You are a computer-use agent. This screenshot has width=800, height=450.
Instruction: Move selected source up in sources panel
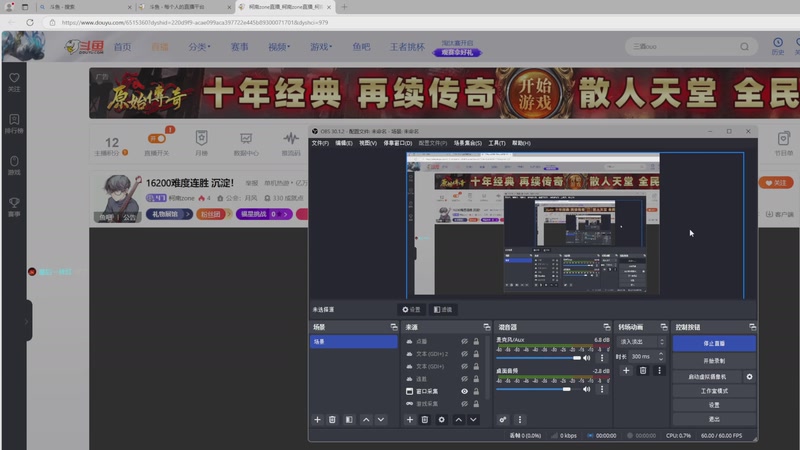pyautogui.click(x=459, y=419)
